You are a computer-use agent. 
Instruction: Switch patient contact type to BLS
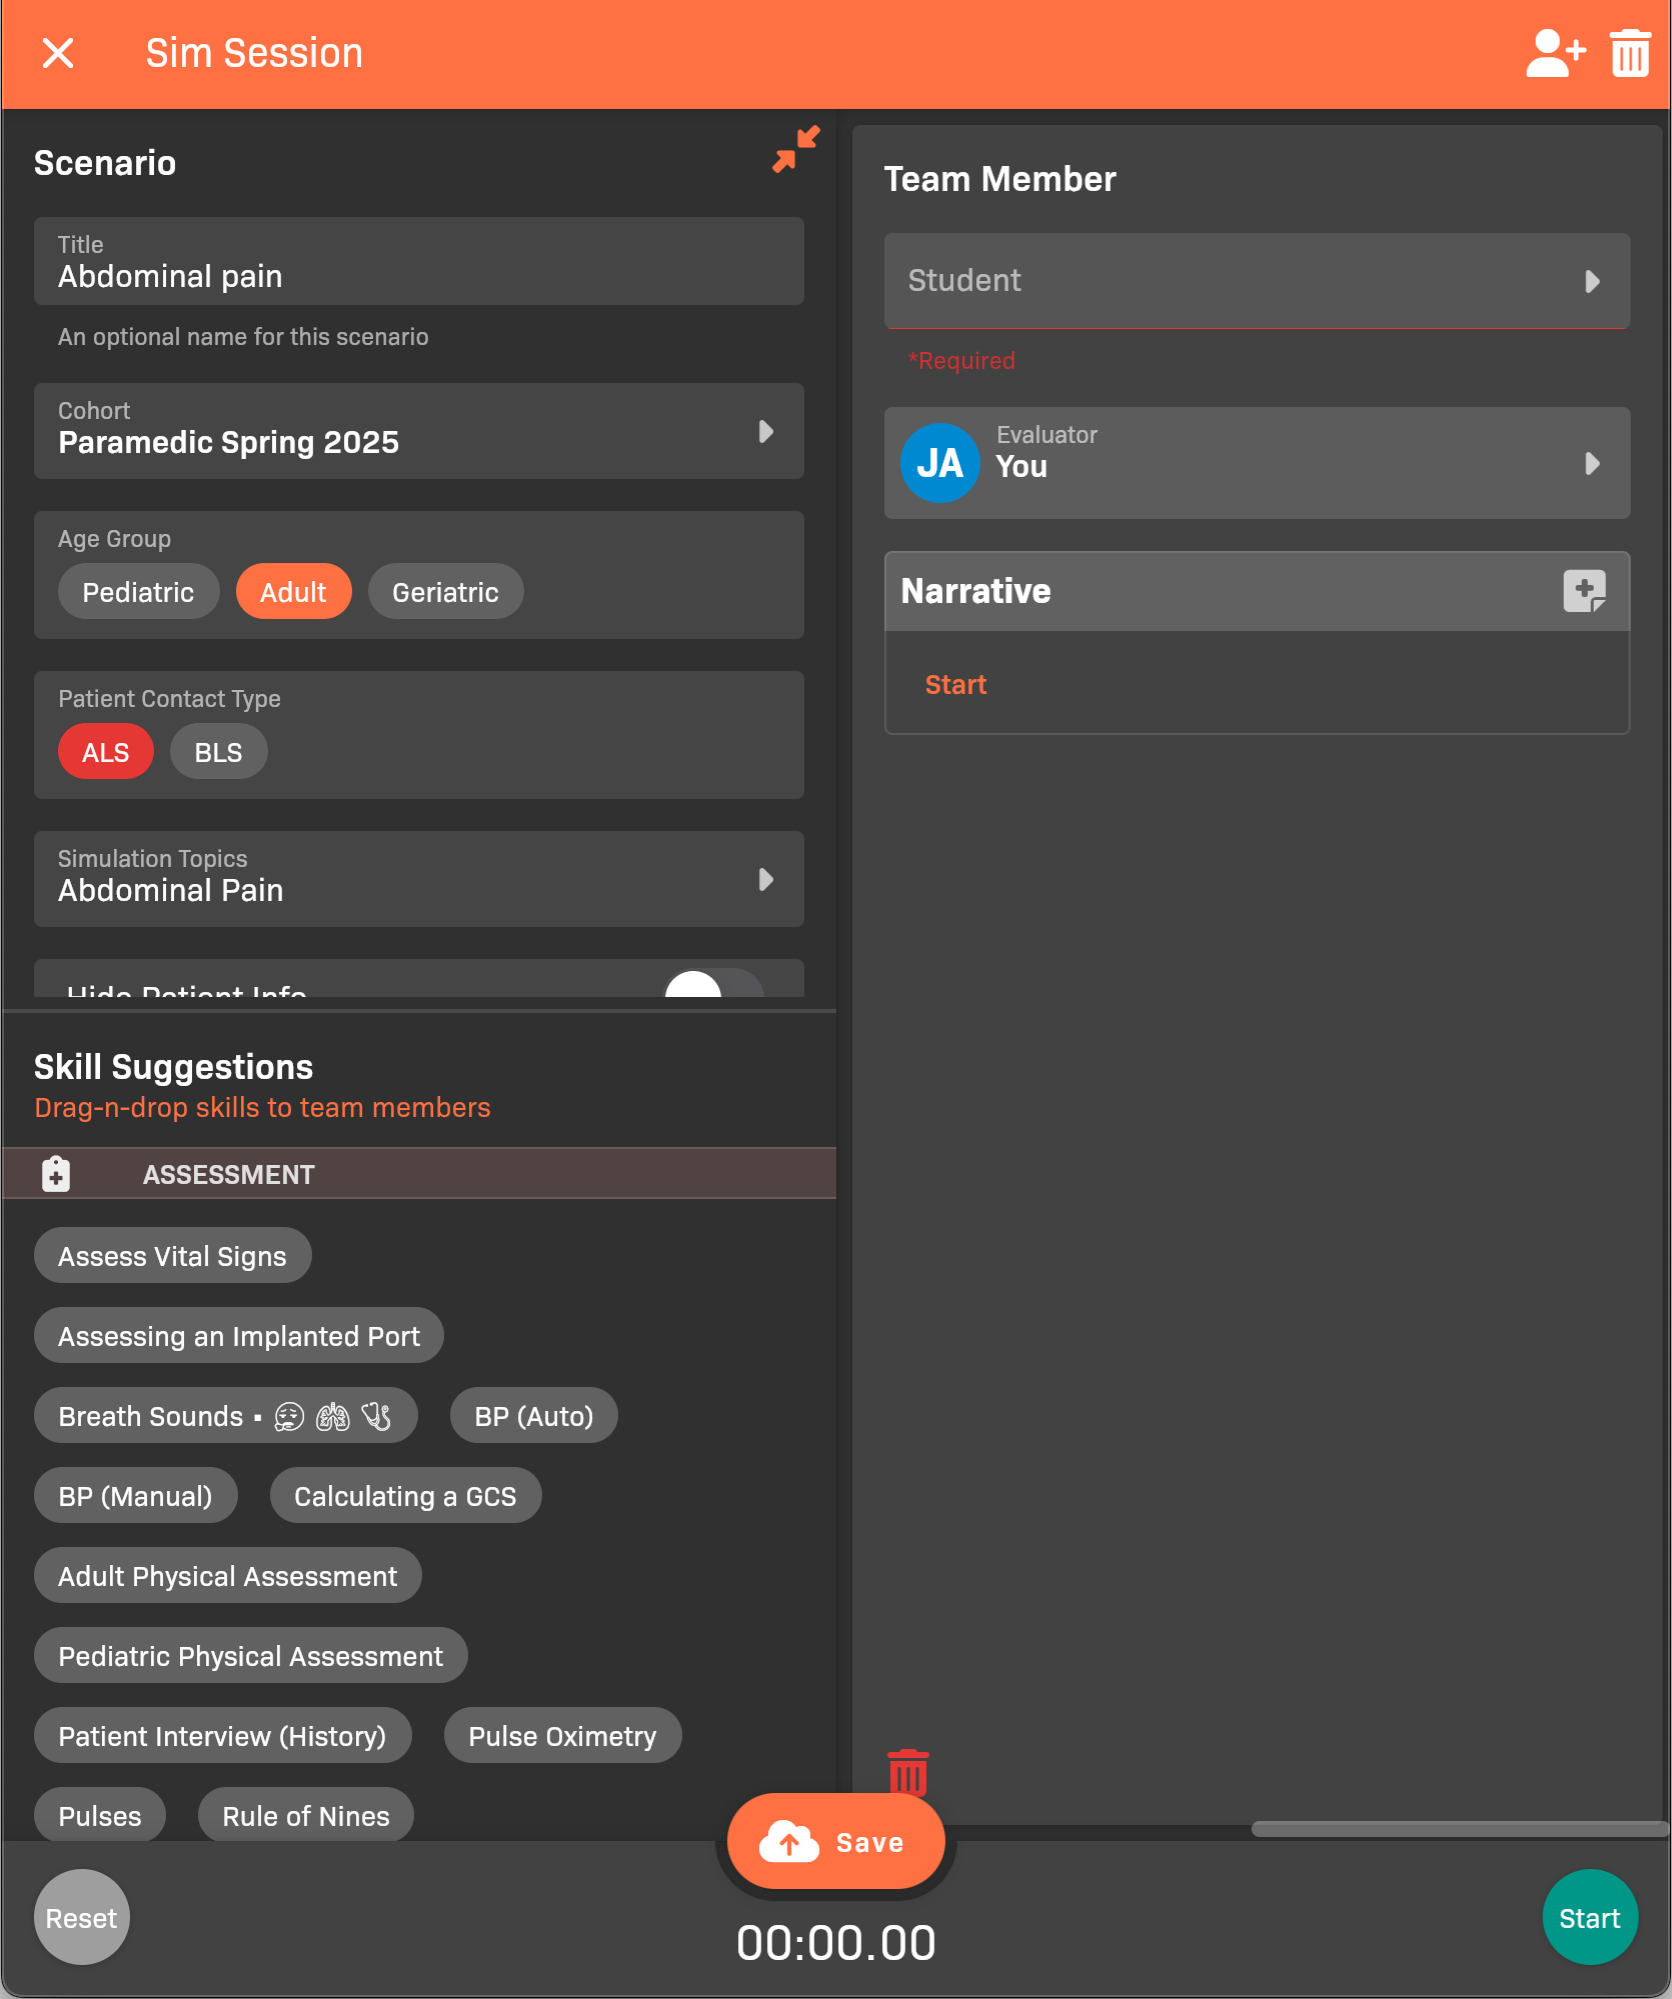(218, 752)
